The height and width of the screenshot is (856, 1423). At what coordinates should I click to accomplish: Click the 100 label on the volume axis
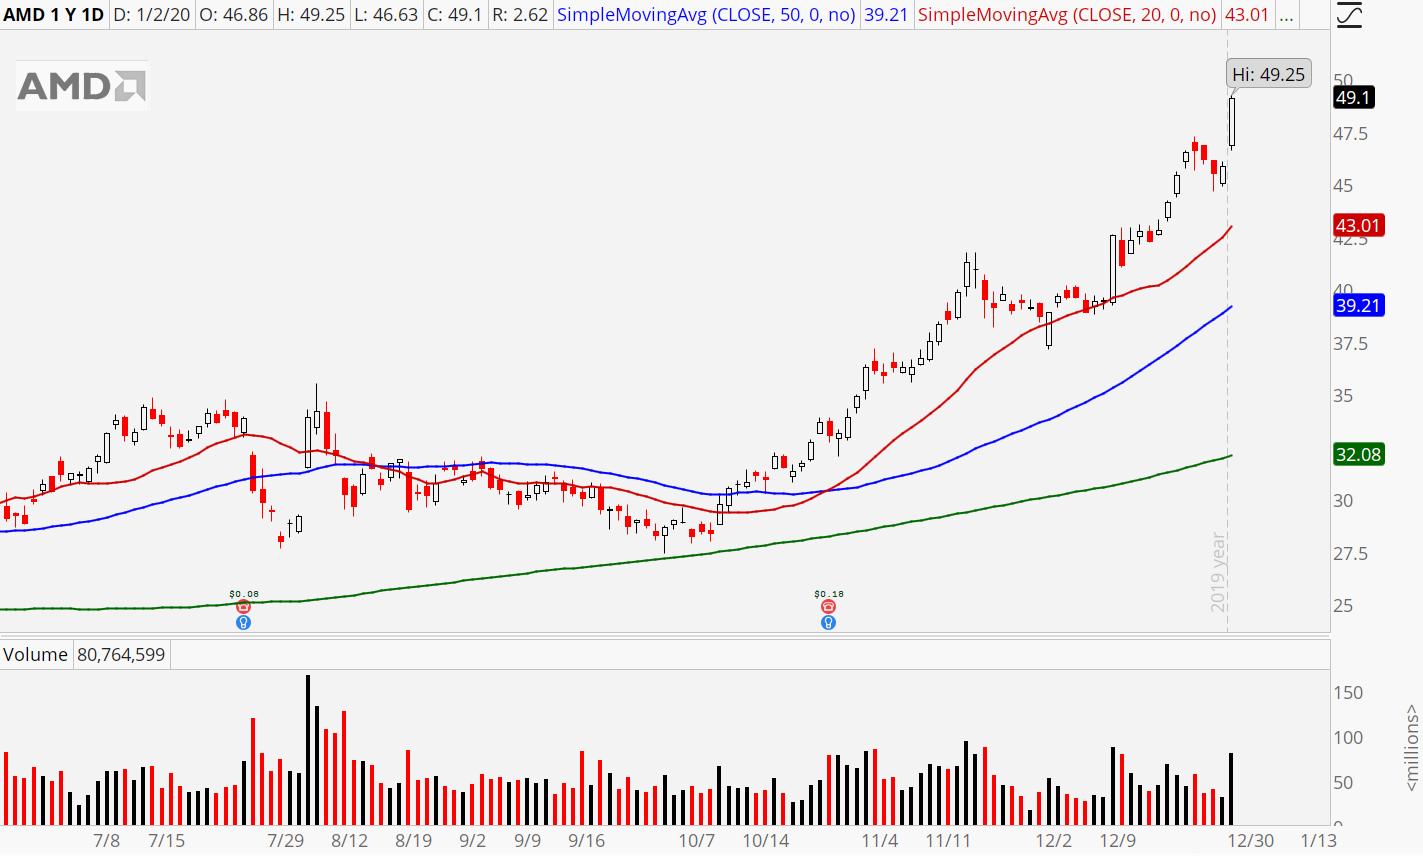point(1348,738)
